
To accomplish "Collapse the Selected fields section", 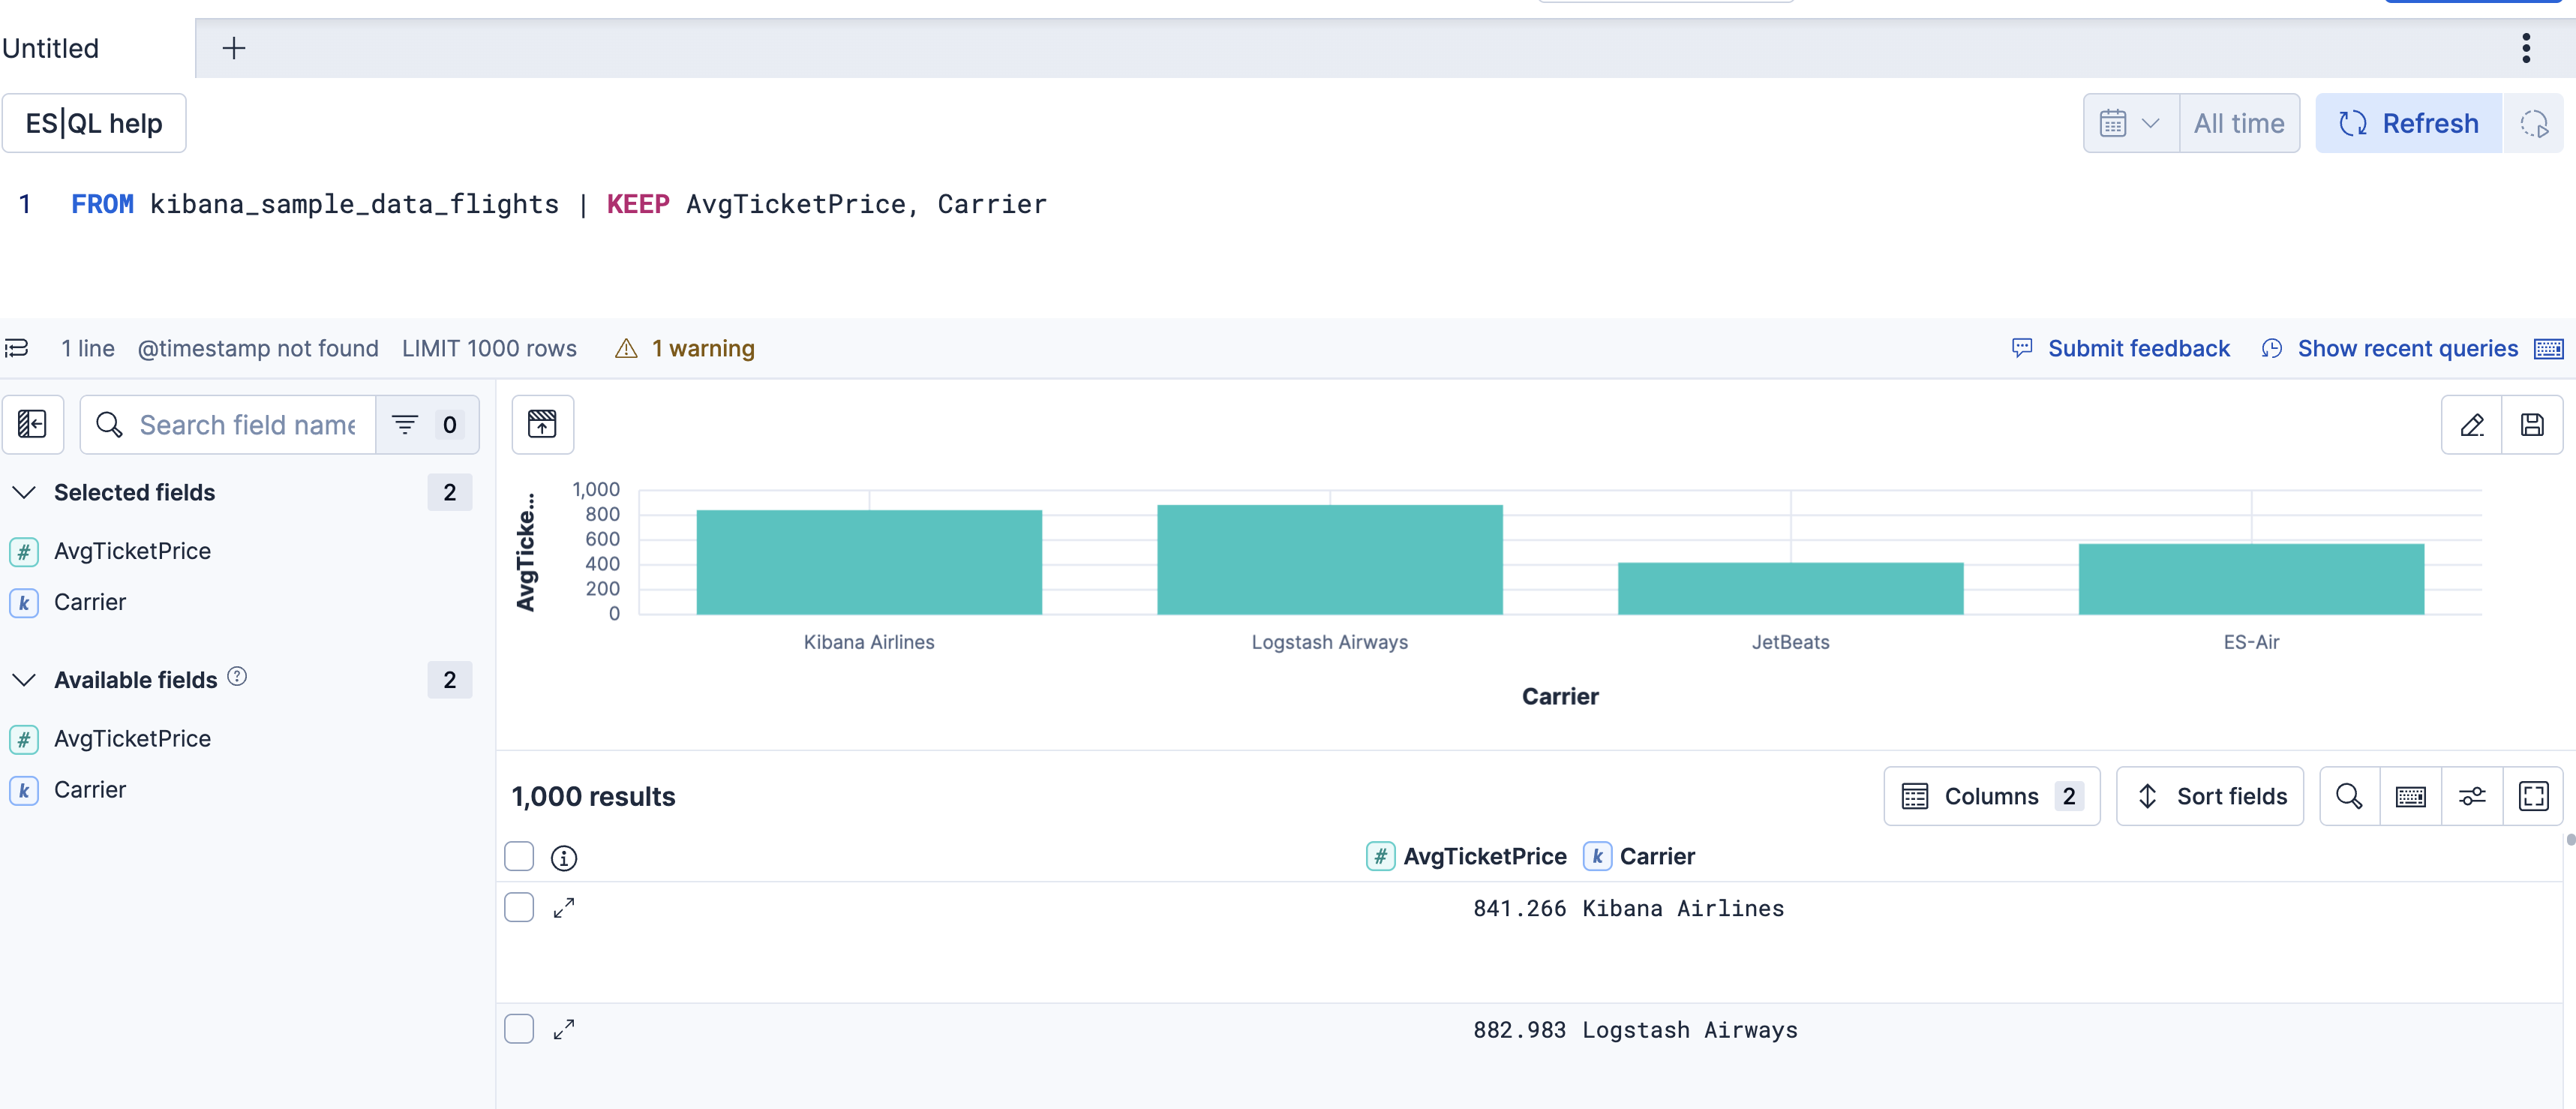I will pyautogui.click(x=25, y=492).
